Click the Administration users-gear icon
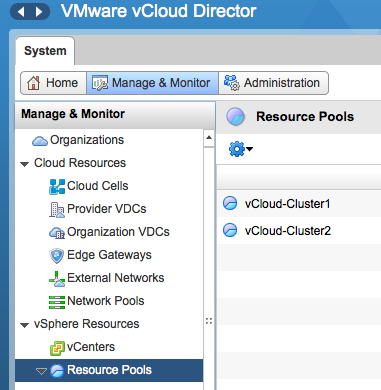This screenshot has width=381, height=390. pos(231,82)
